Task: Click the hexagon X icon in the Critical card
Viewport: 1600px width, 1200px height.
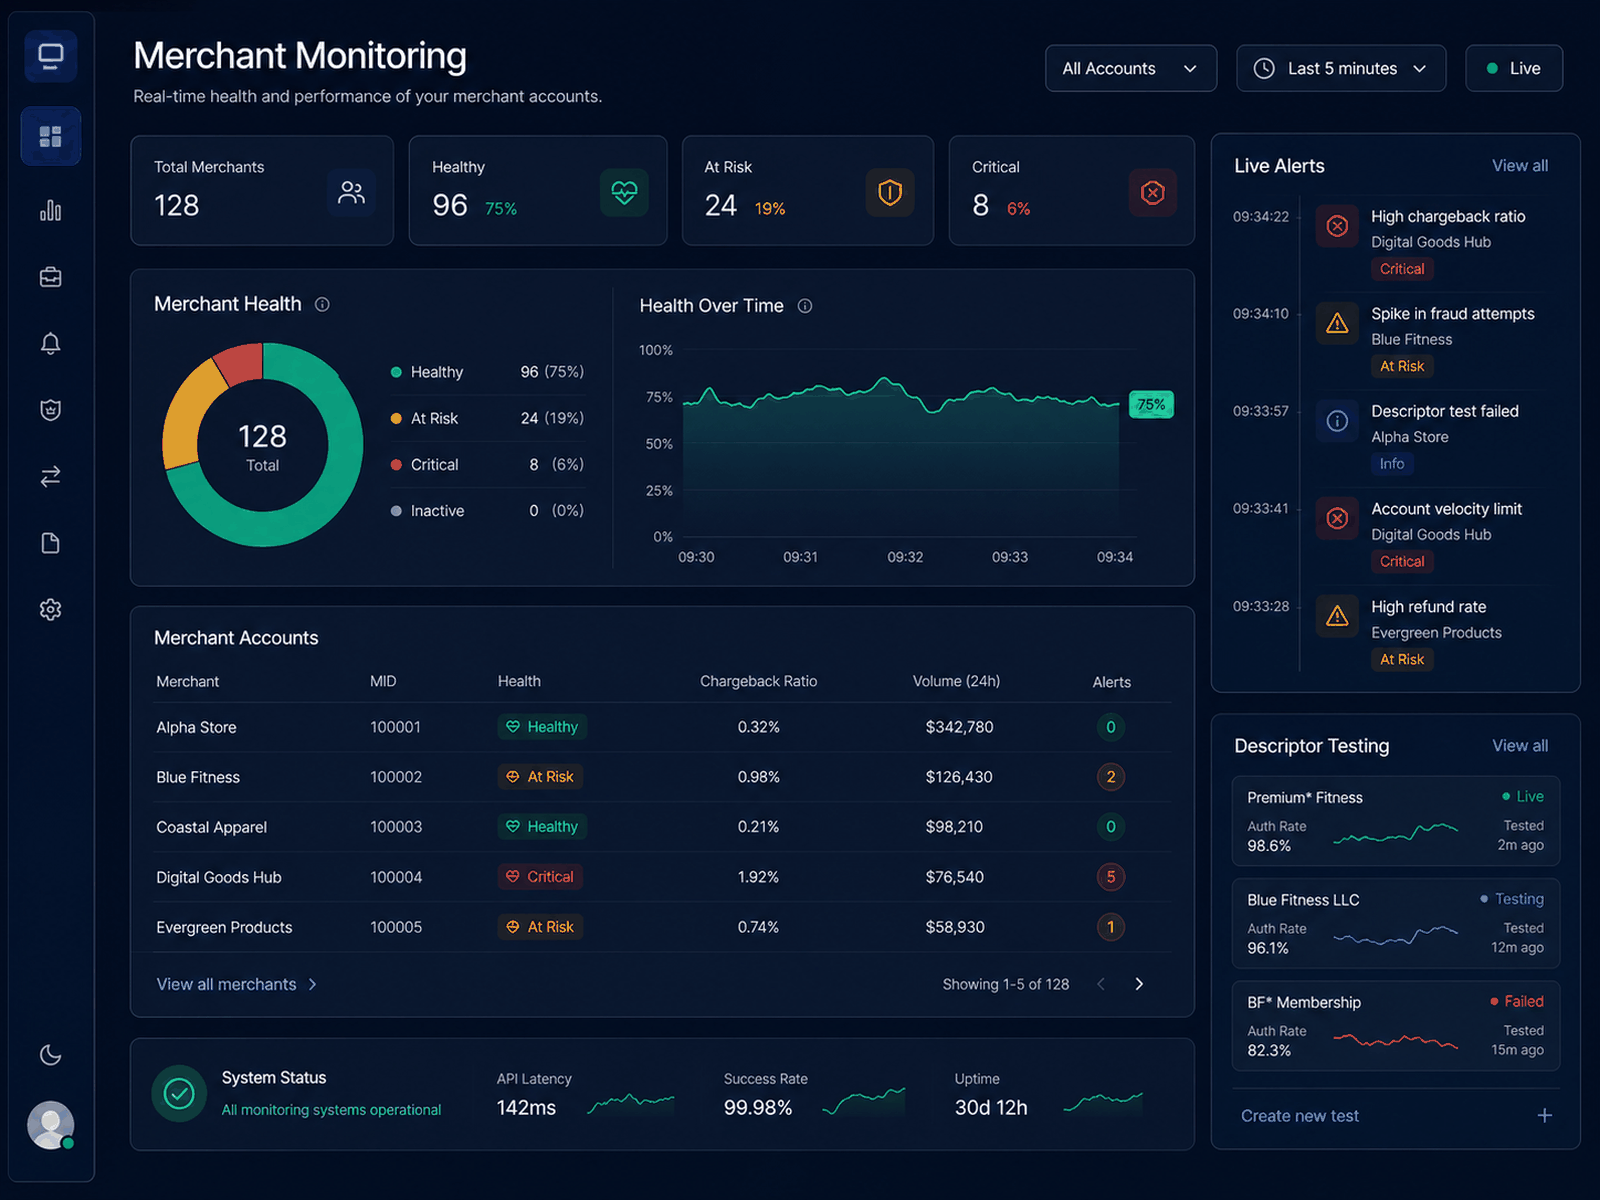Action: (x=1153, y=192)
